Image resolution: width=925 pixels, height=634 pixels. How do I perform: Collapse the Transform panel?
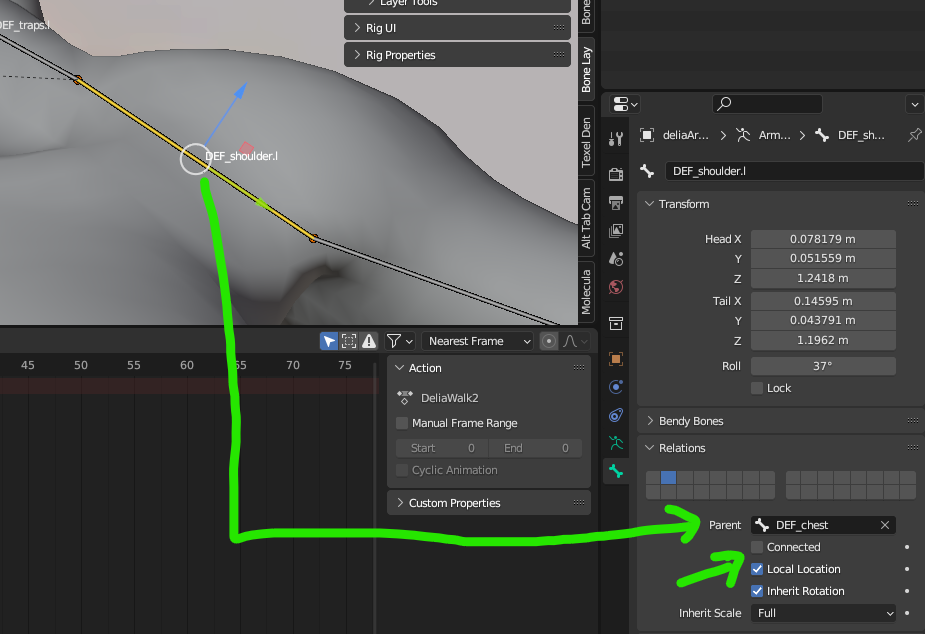(780, 204)
